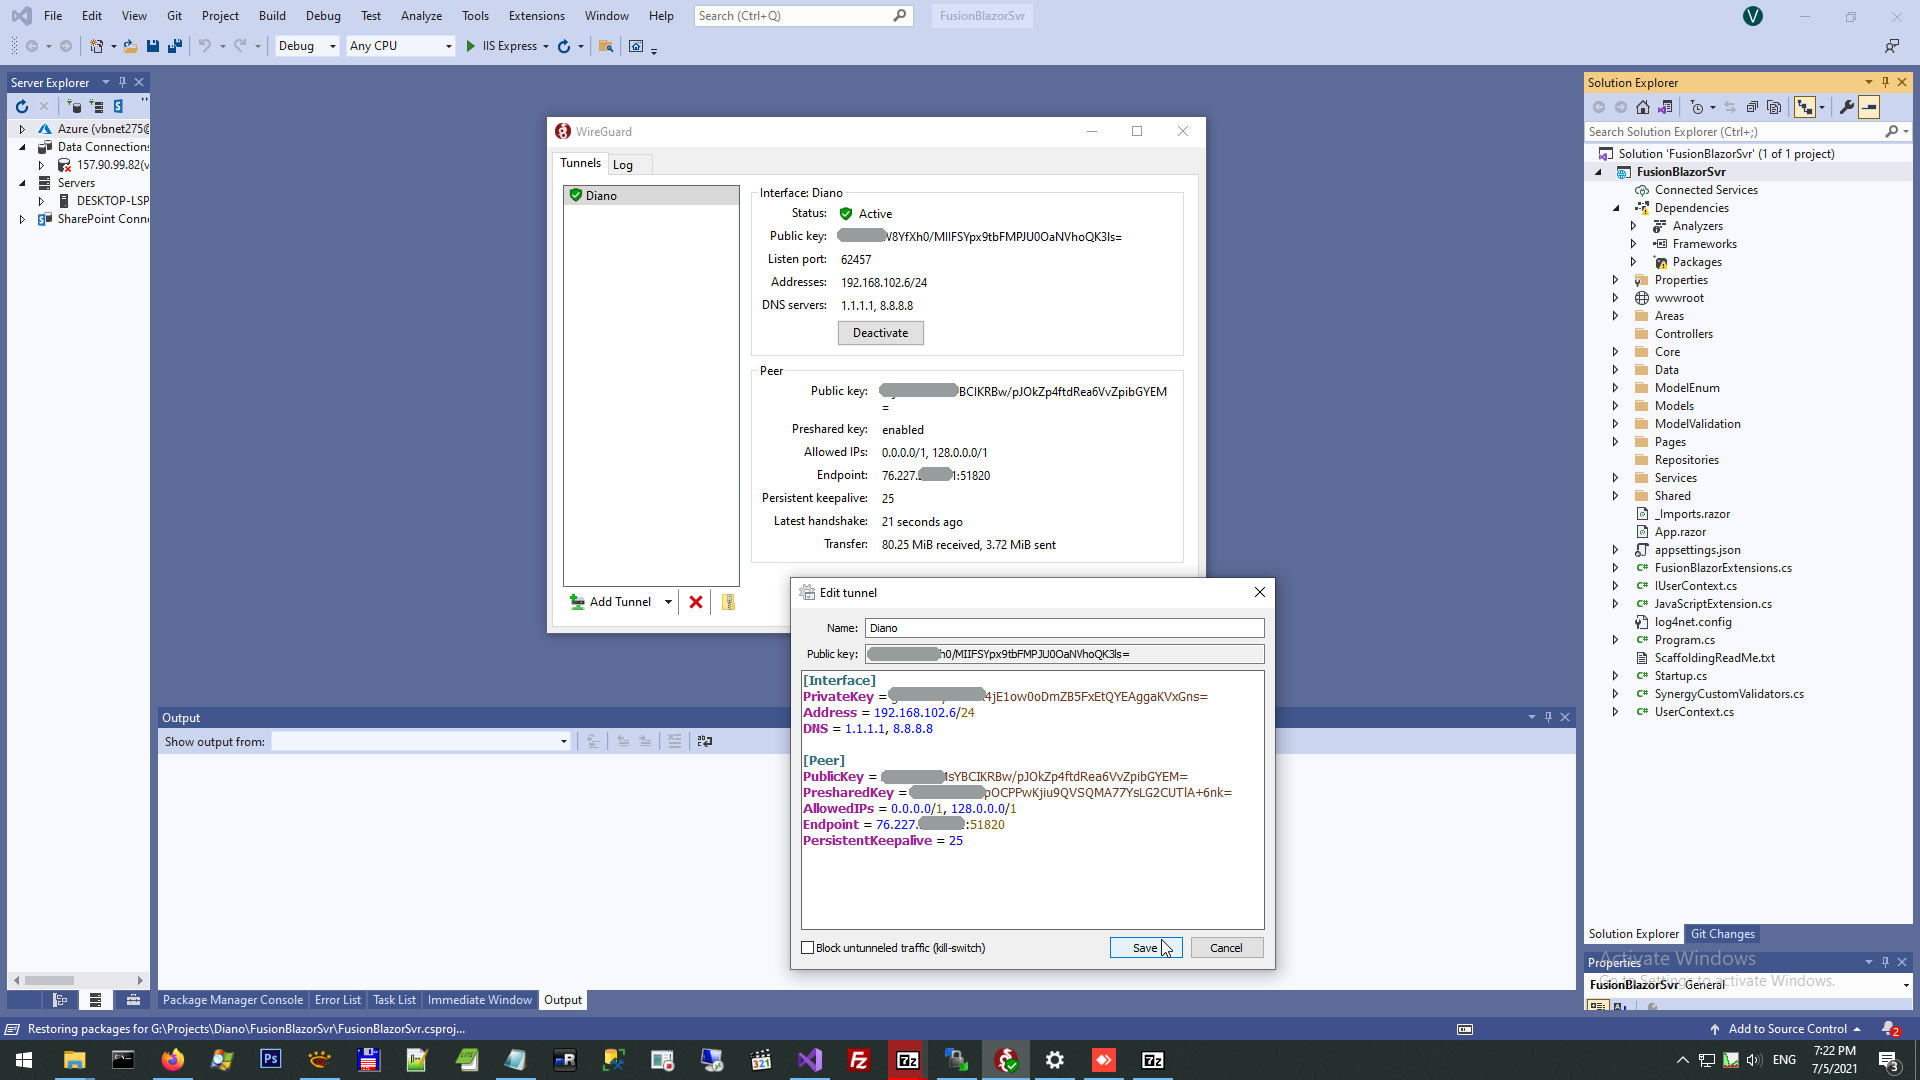Viewport: 1920px width, 1080px height.
Task: Open the Add Tunnel dropdown arrow
Action: pyautogui.click(x=668, y=602)
